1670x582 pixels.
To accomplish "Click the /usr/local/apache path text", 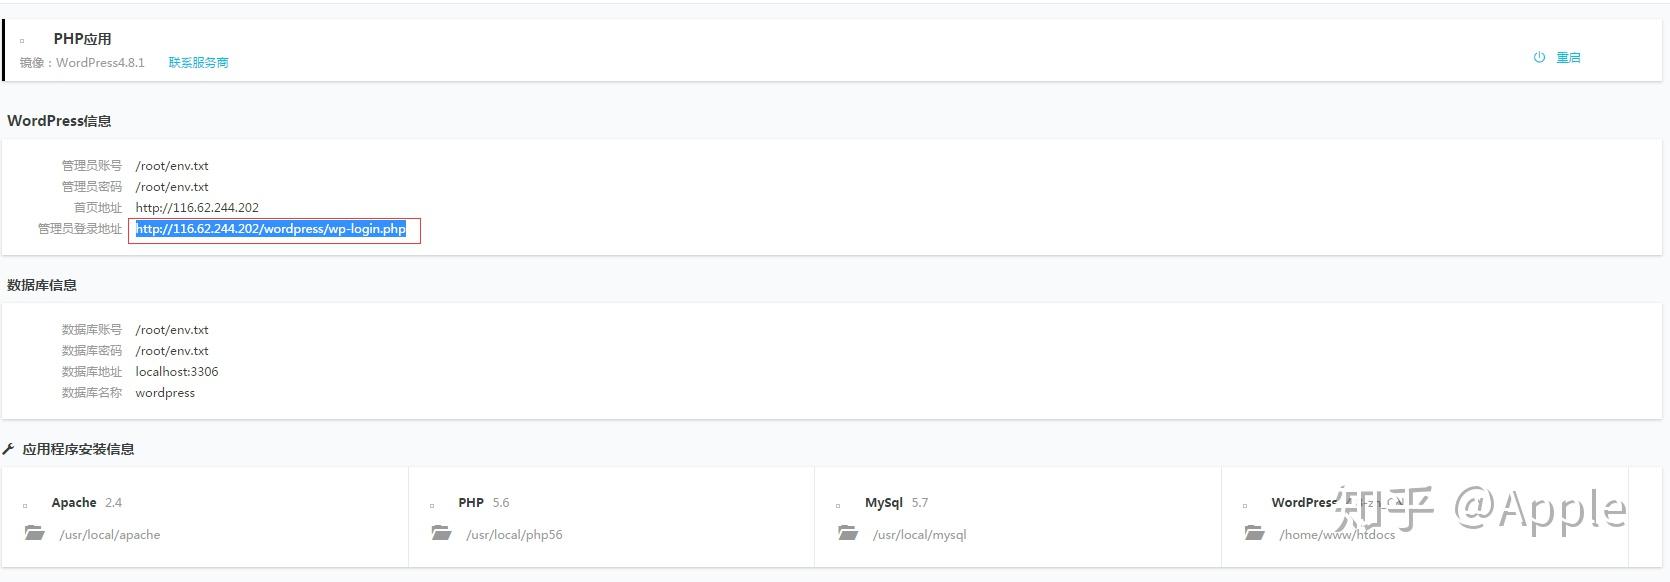I will [x=110, y=535].
